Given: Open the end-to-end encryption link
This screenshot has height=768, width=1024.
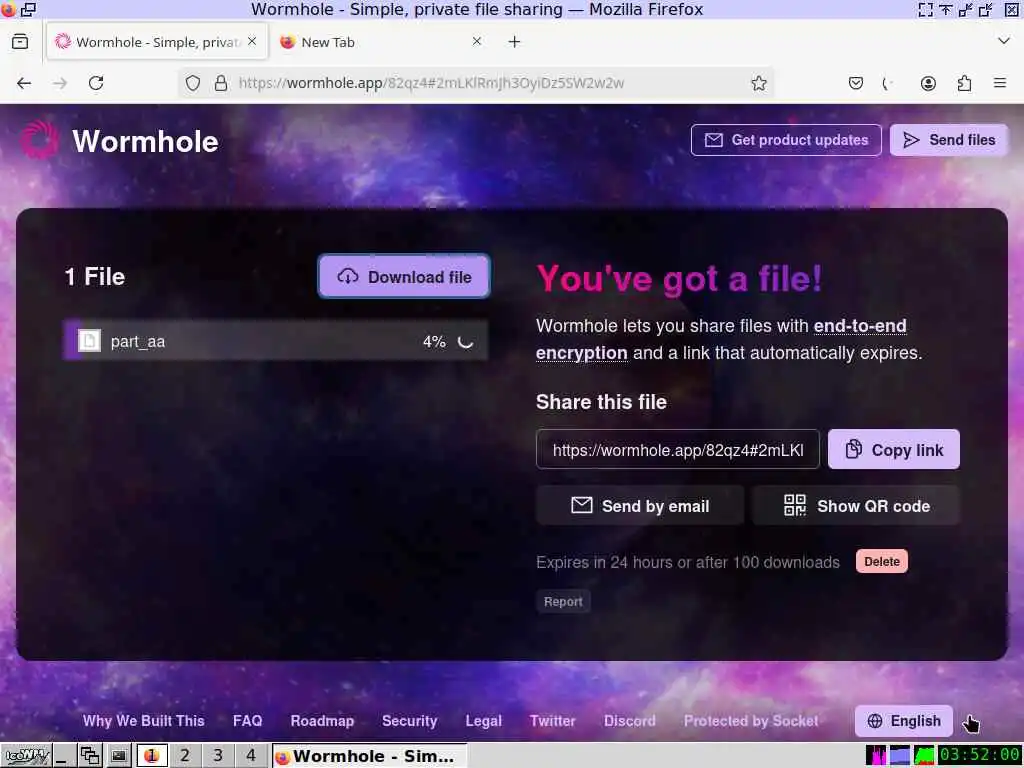Looking at the screenshot, I should pos(721,339).
